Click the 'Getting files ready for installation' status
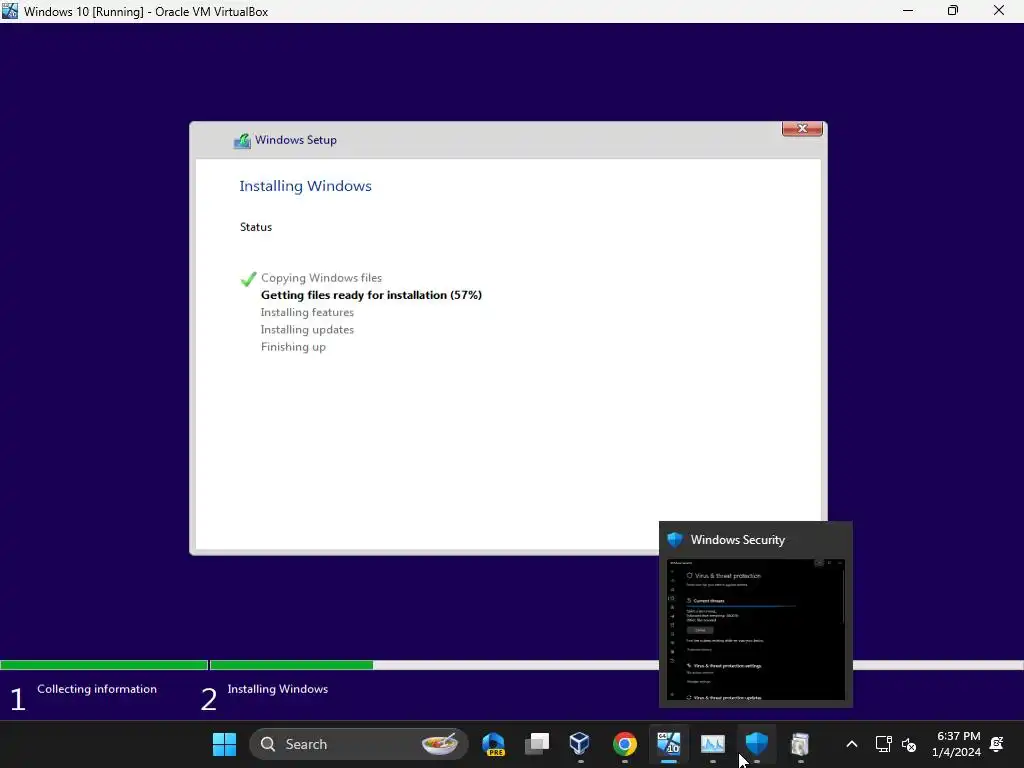This screenshot has width=1024, height=768. point(371,295)
